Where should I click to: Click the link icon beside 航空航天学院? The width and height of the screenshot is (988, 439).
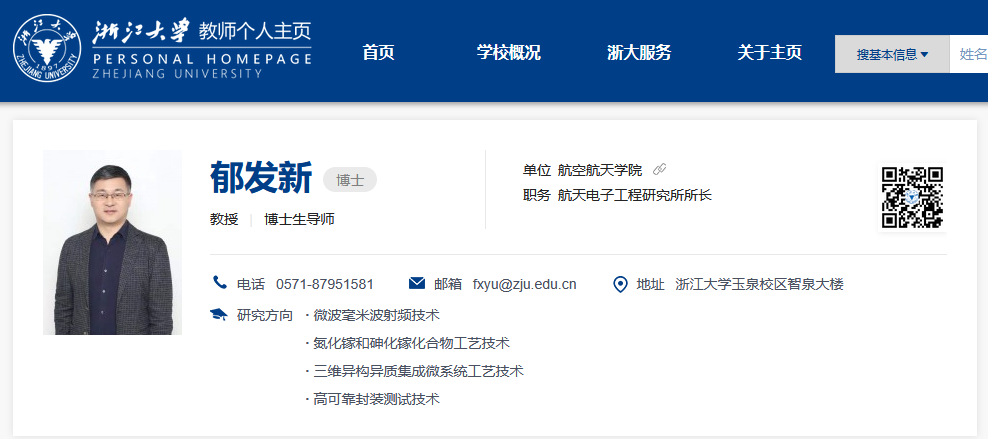click(660, 169)
